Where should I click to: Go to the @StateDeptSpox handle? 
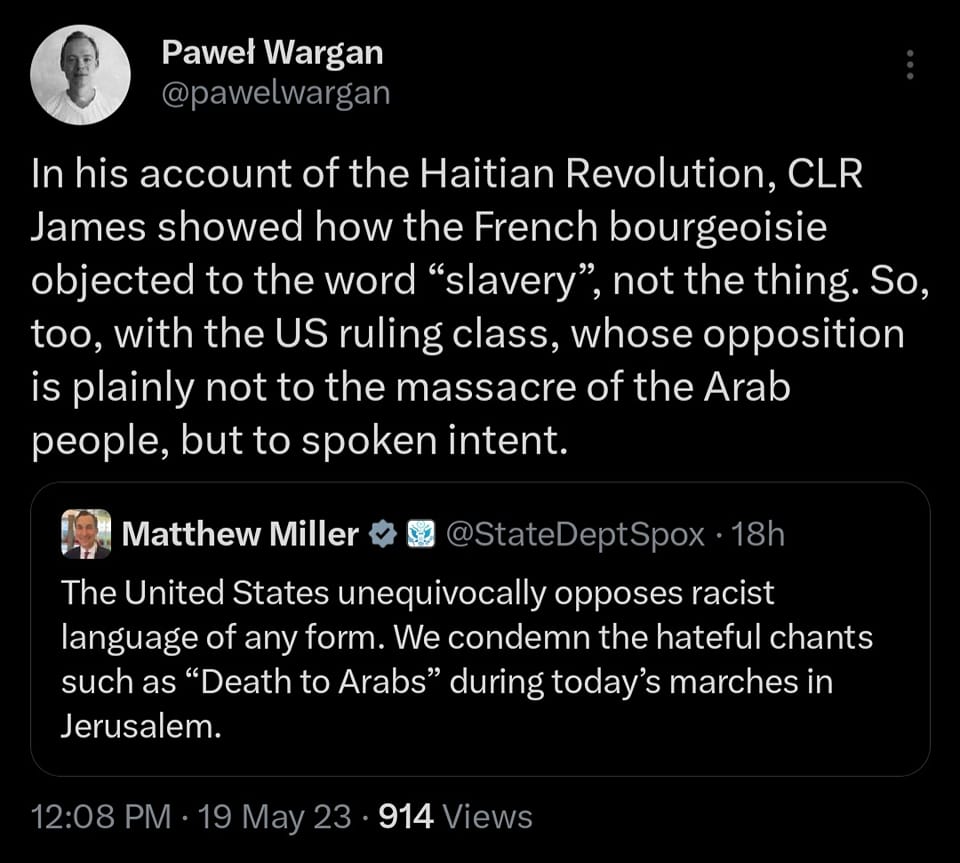coord(573,535)
